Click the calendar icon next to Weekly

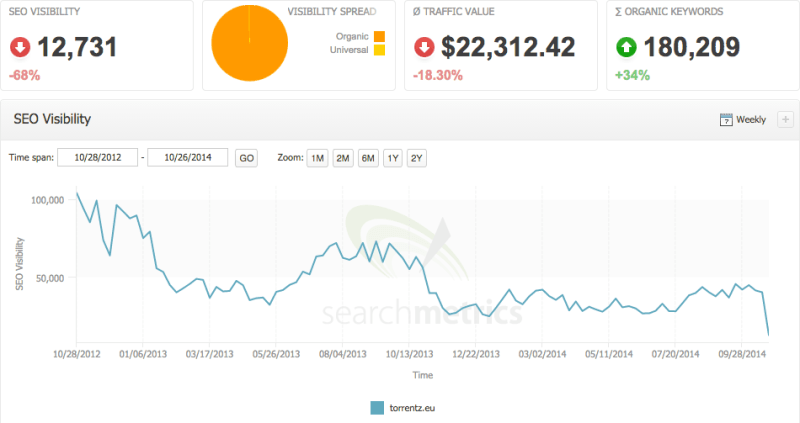726,120
